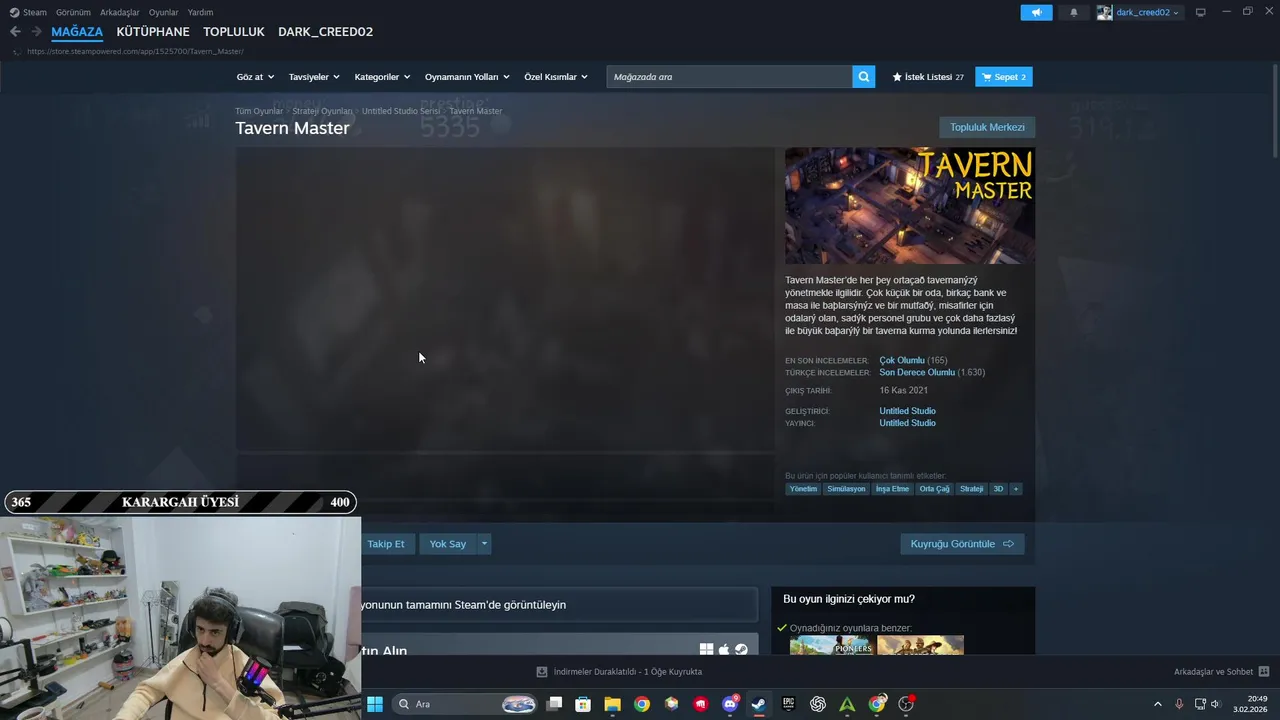Open the paused downloads status bar
1280x720 pixels.
pyautogui.click(x=619, y=672)
